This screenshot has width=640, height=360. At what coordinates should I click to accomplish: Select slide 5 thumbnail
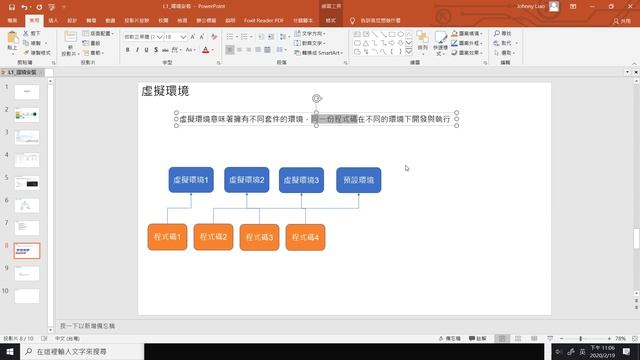[x=27, y=183]
